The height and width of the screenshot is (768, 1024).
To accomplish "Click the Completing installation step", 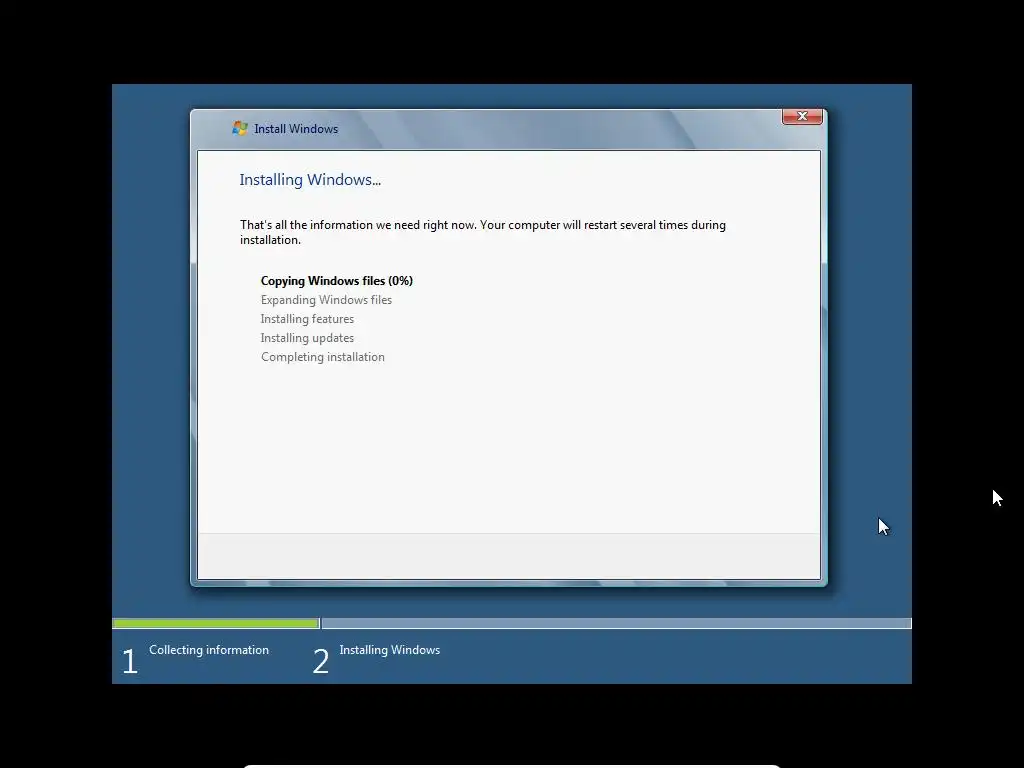I will 323,357.
